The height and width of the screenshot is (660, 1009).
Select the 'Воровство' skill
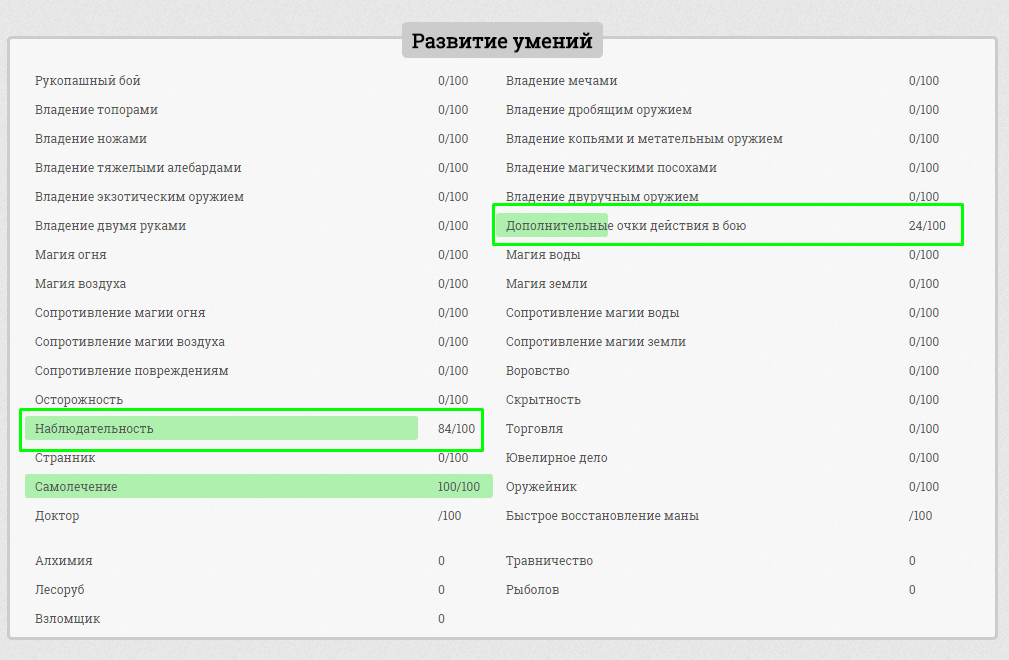coord(537,370)
